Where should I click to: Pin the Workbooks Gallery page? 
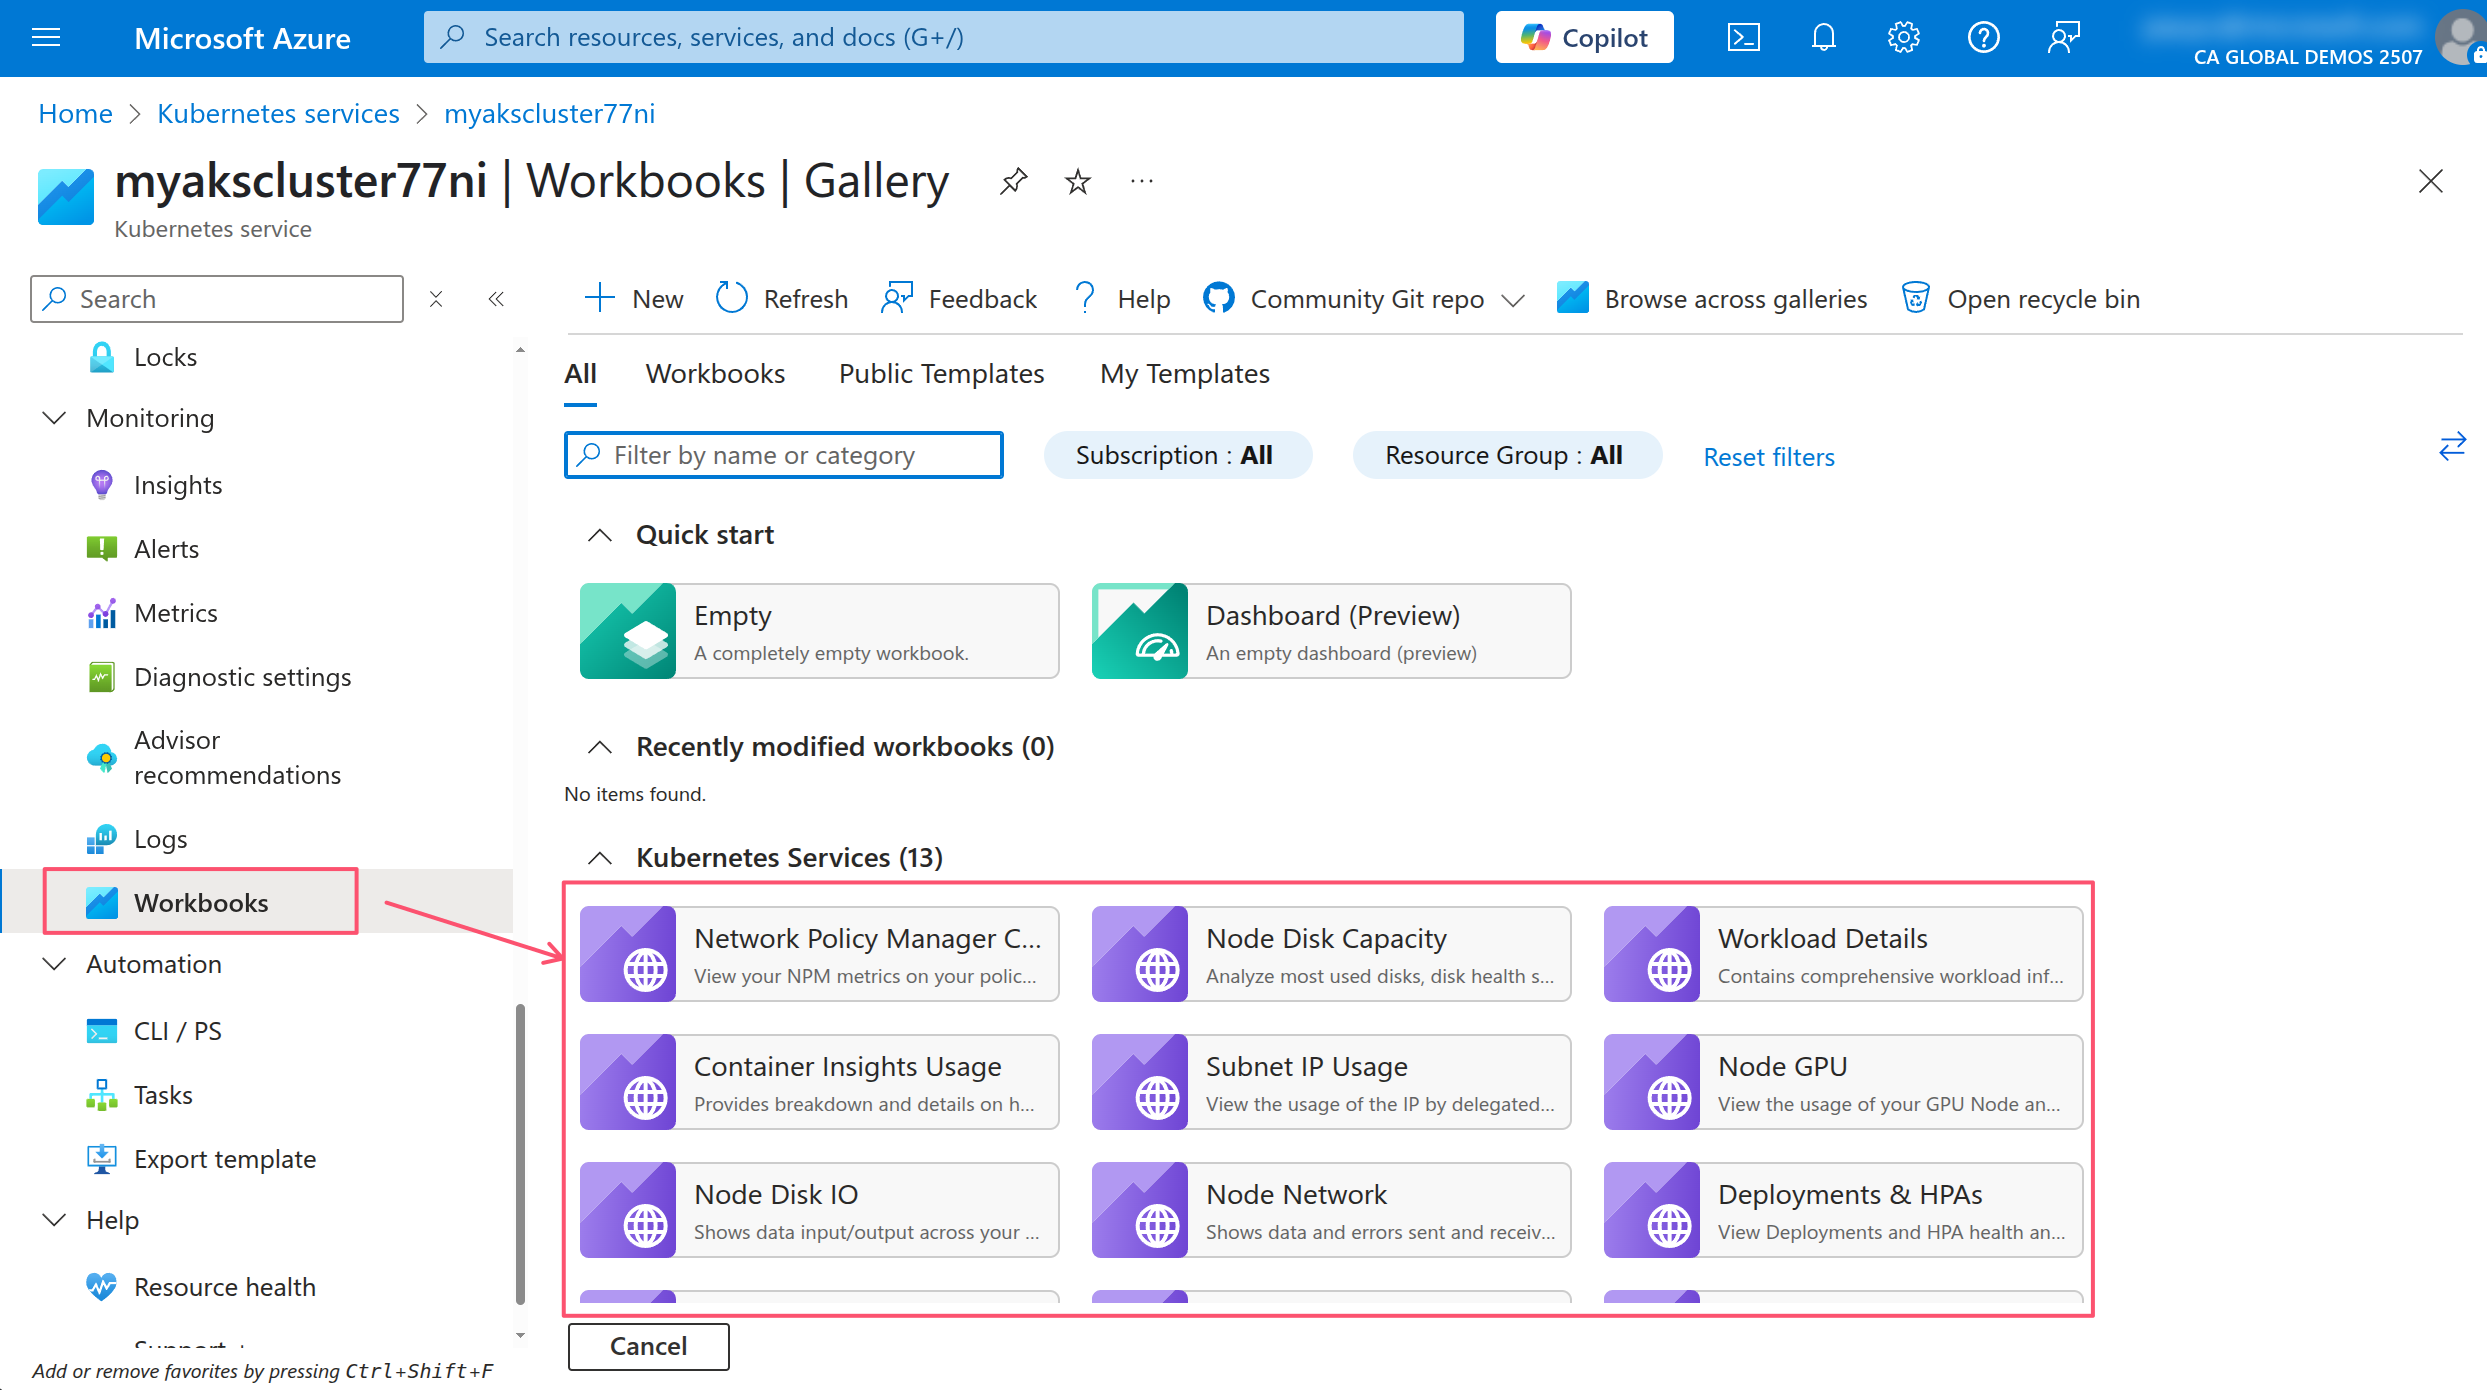point(1013,182)
